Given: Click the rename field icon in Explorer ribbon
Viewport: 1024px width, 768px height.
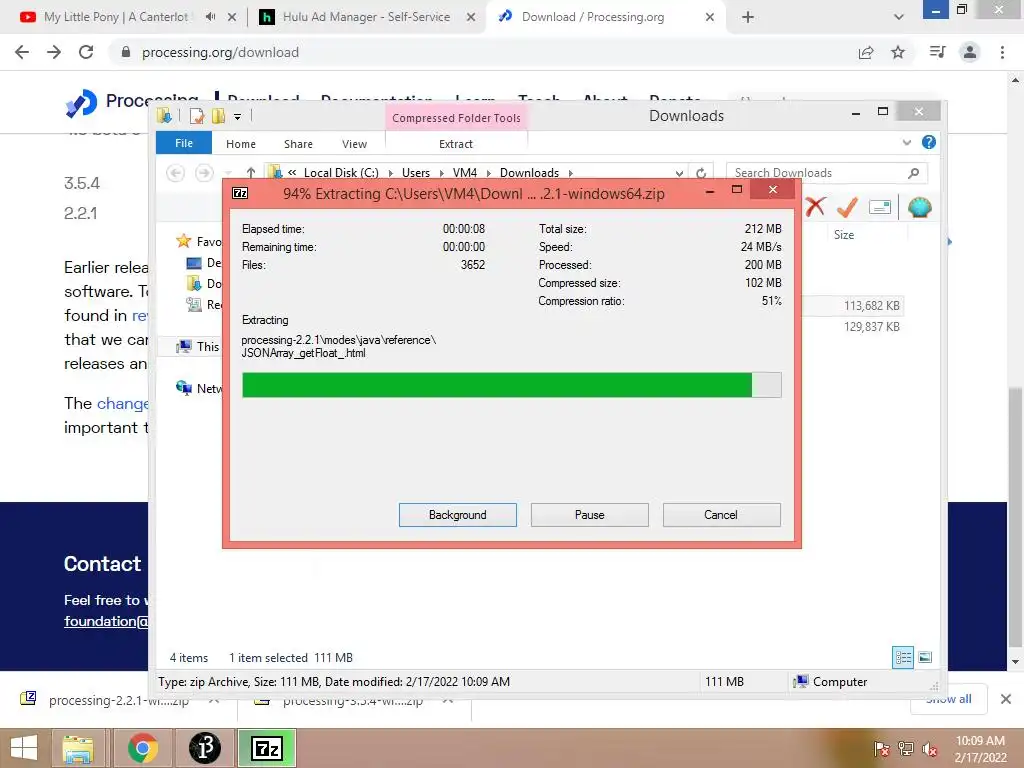Looking at the screenshot, I should 880,208.
